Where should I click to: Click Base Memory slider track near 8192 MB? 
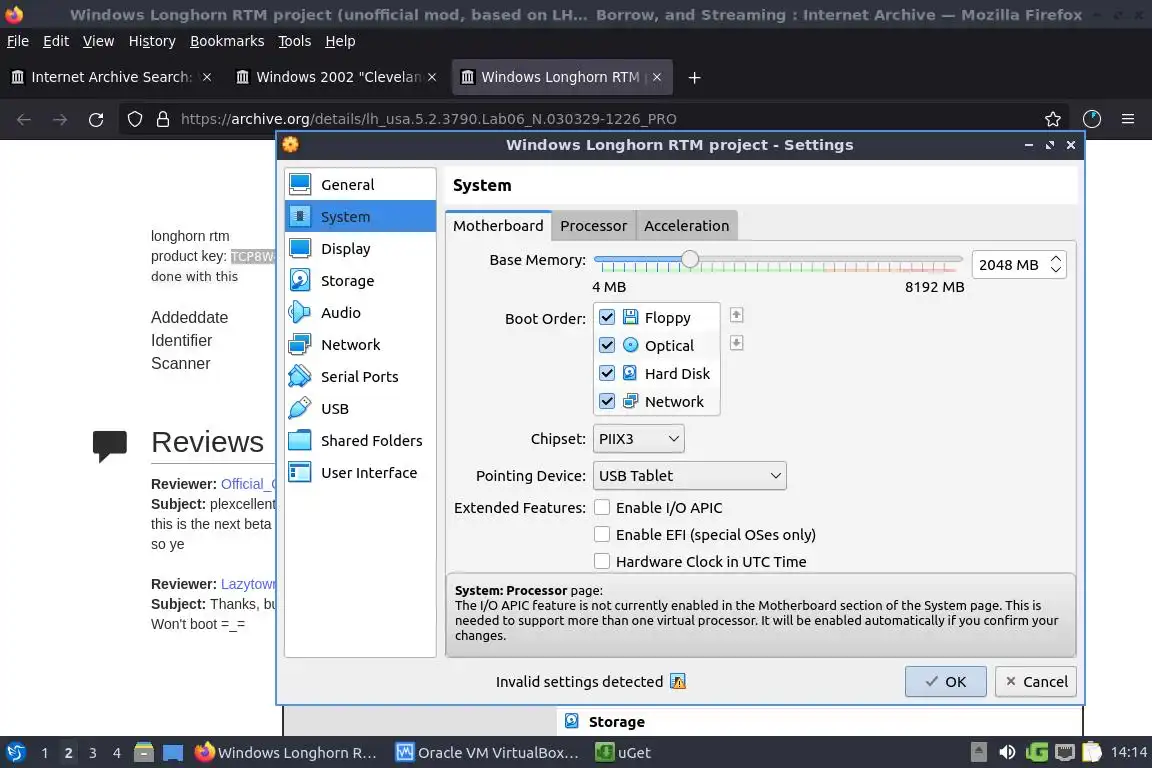(959, 260)
